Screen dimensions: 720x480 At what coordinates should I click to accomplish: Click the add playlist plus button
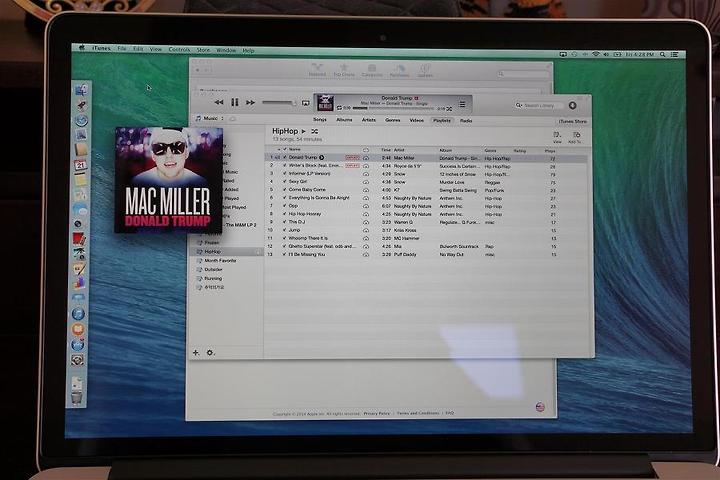coord(196,352)
